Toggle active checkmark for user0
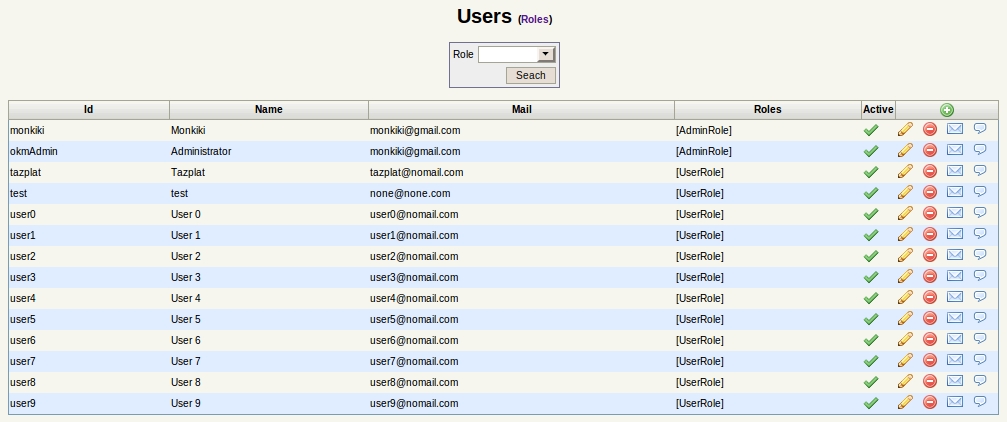The width and height of the screenshot is (1007, 422). (871, 215)
